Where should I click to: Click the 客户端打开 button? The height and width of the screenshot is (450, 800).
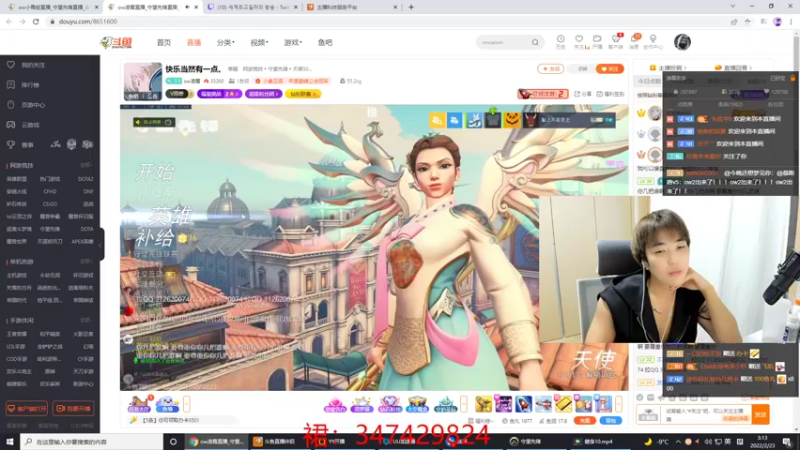(x=27, y=409)
